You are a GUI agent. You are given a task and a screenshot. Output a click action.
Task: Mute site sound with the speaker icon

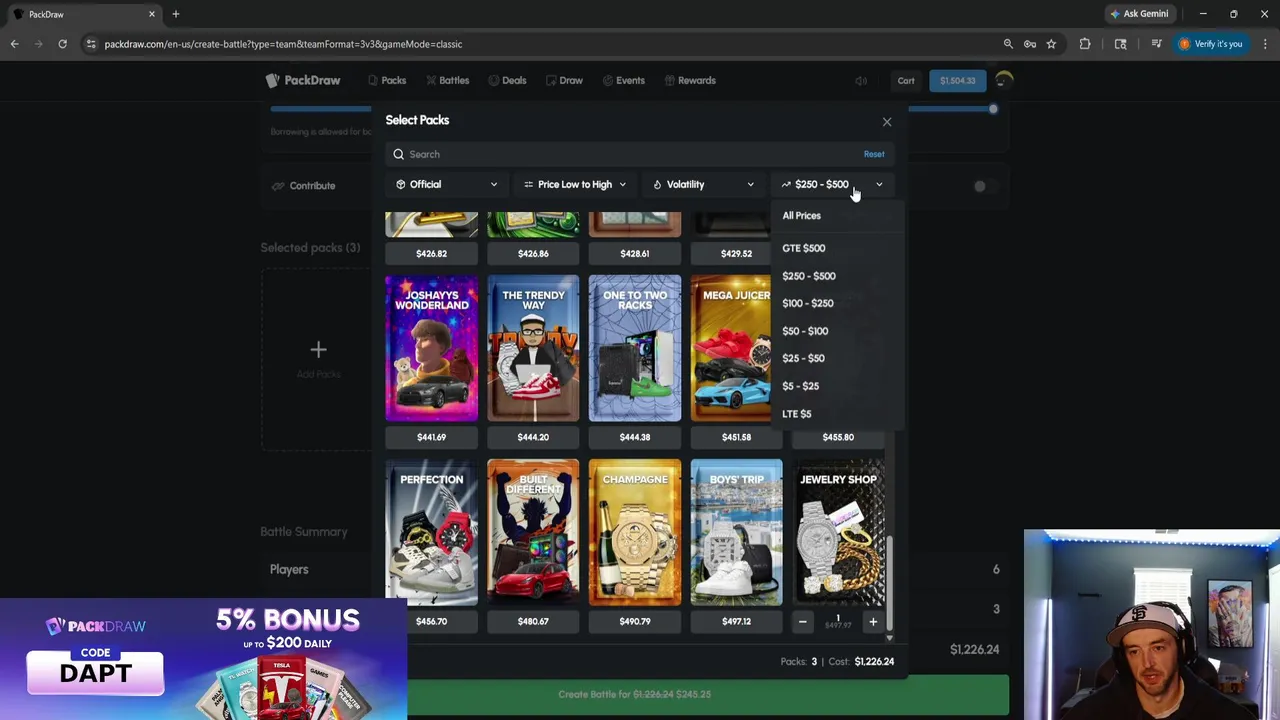861,81
